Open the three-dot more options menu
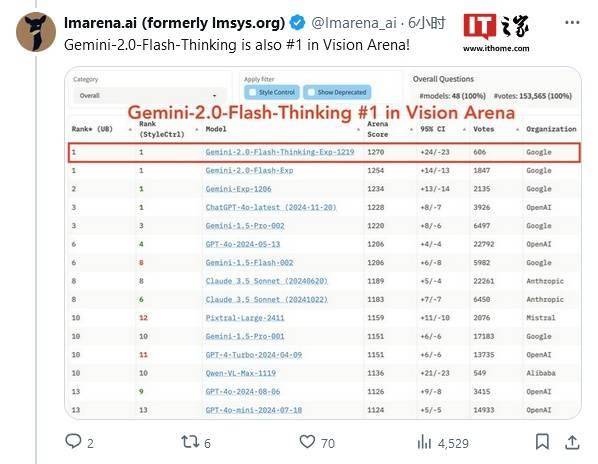The image size is (598, 464). 572,23
